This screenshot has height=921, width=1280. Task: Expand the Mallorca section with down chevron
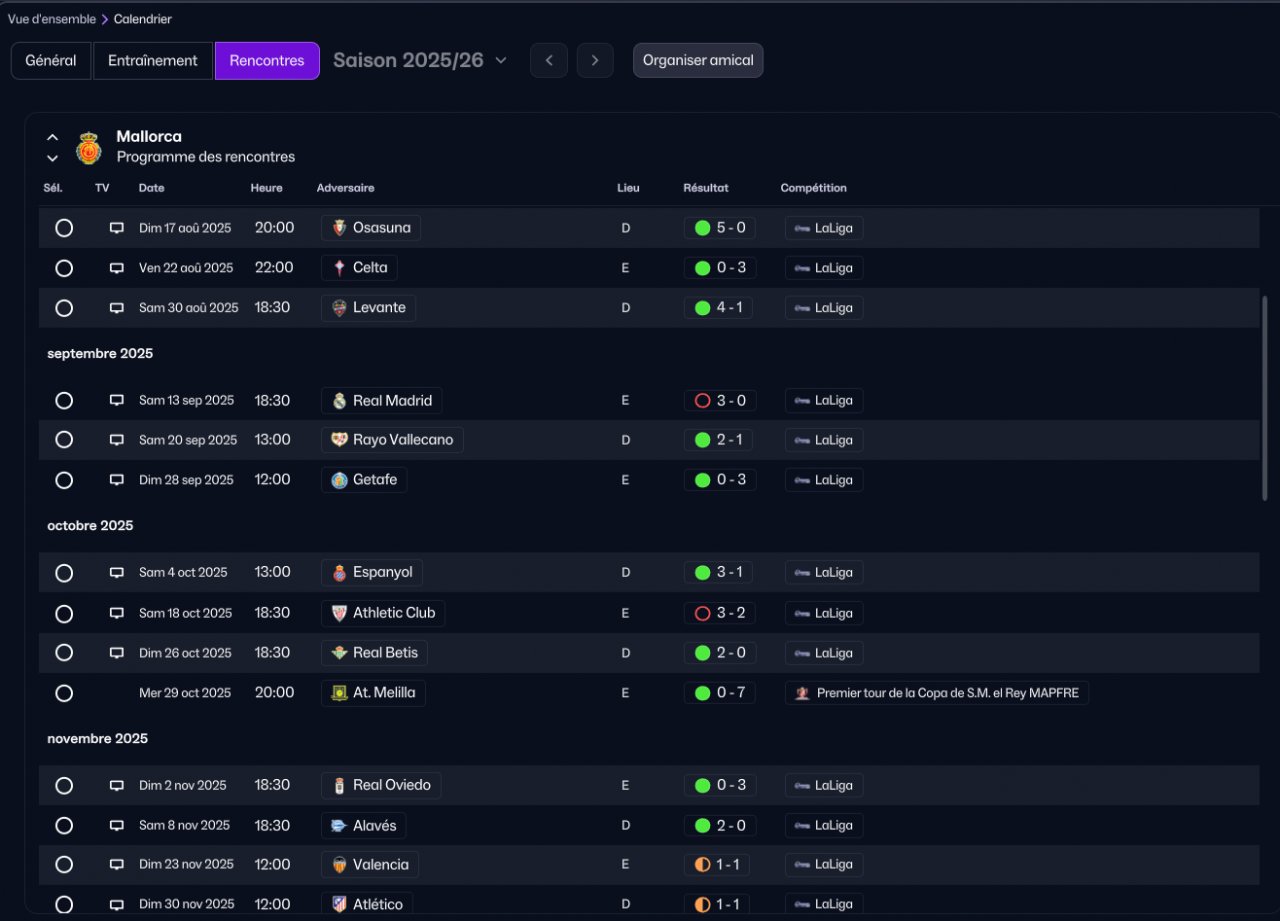tap(53, 158)
